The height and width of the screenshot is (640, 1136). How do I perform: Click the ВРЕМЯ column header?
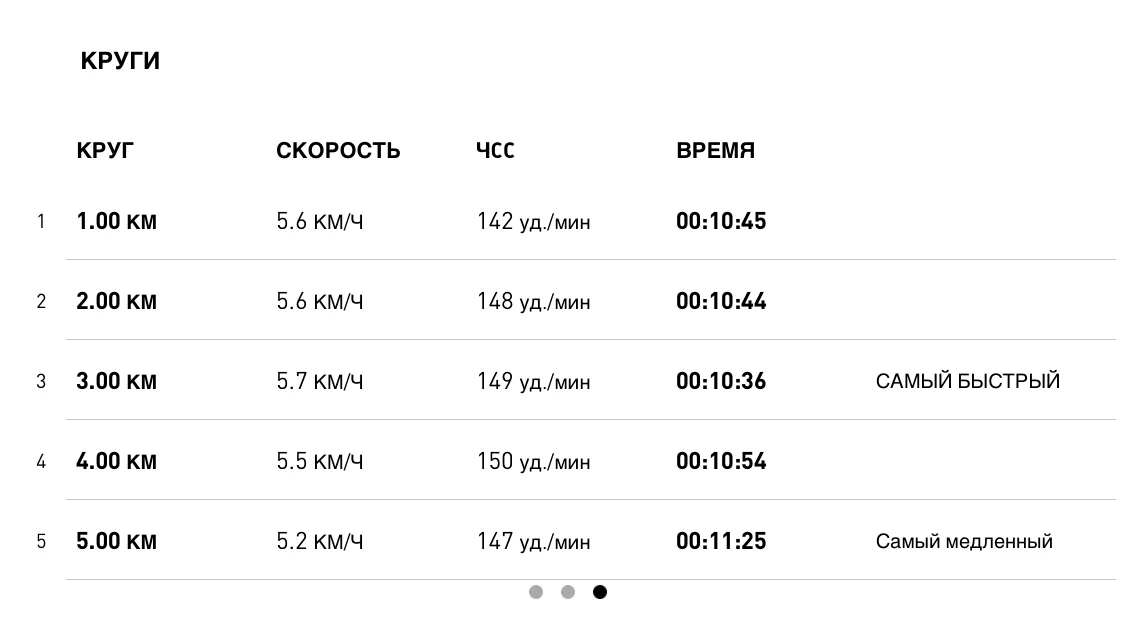(715, 151)
